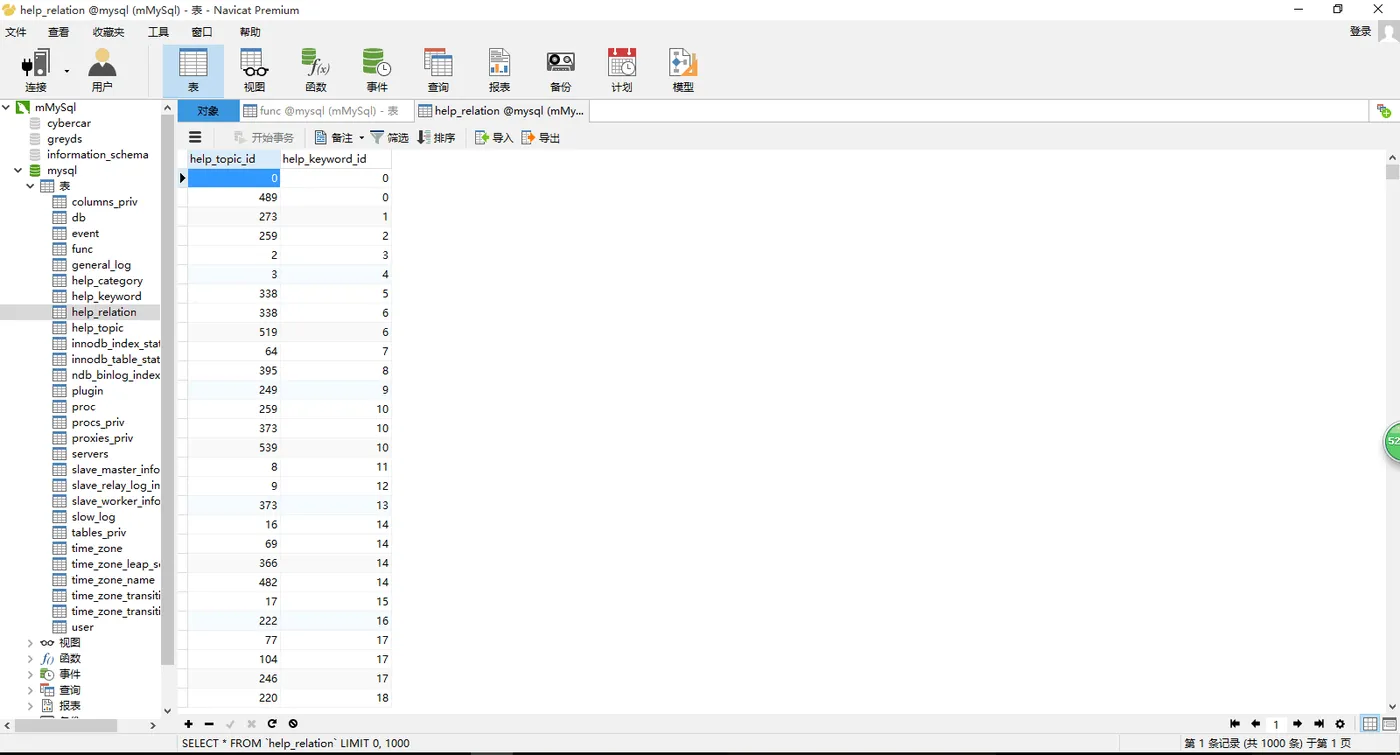Click 导入 import in table toolbar
Viewport: 1400px width, 755px height.
[494, 138]
